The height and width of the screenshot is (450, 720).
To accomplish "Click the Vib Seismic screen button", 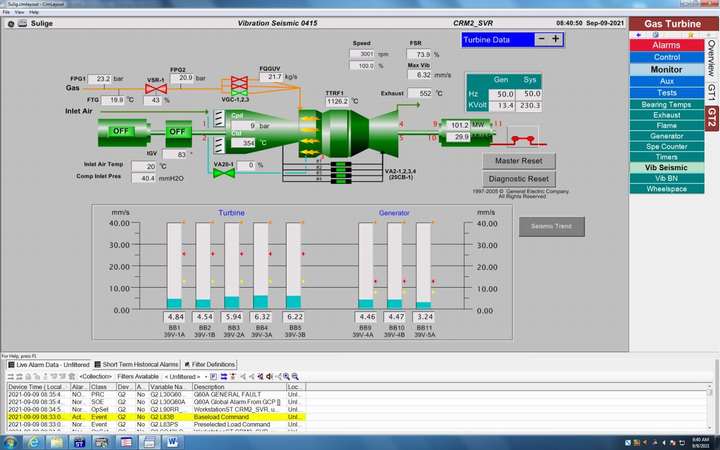I will coord(666,168).
